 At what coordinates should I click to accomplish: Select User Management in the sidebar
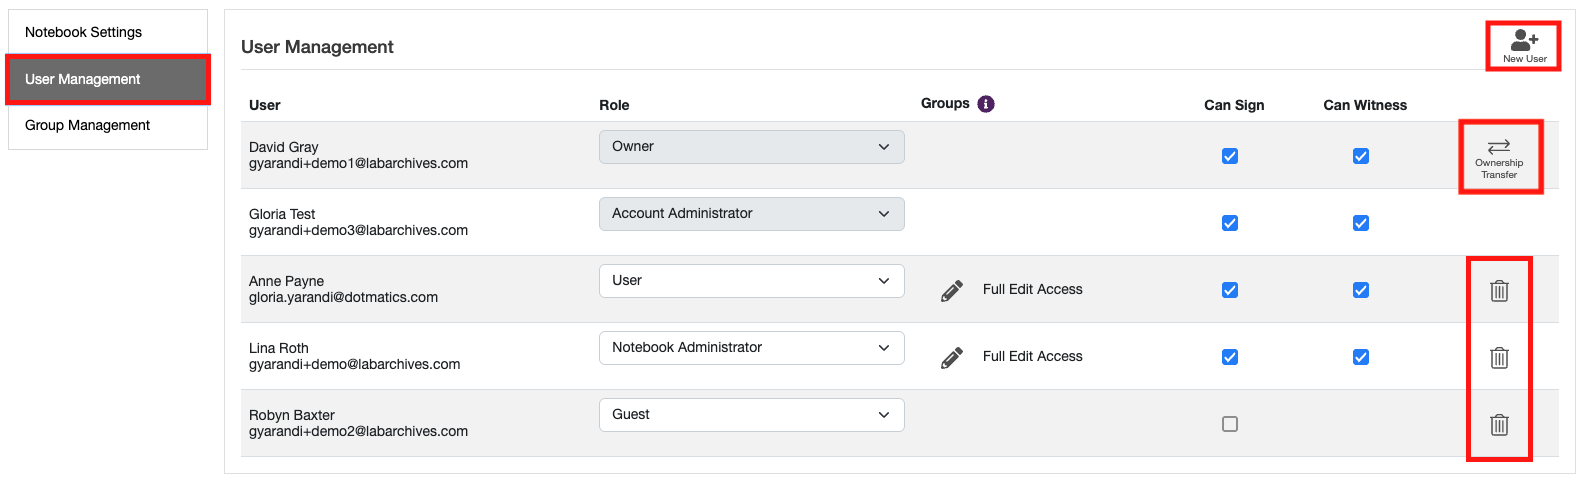(83, 79)
